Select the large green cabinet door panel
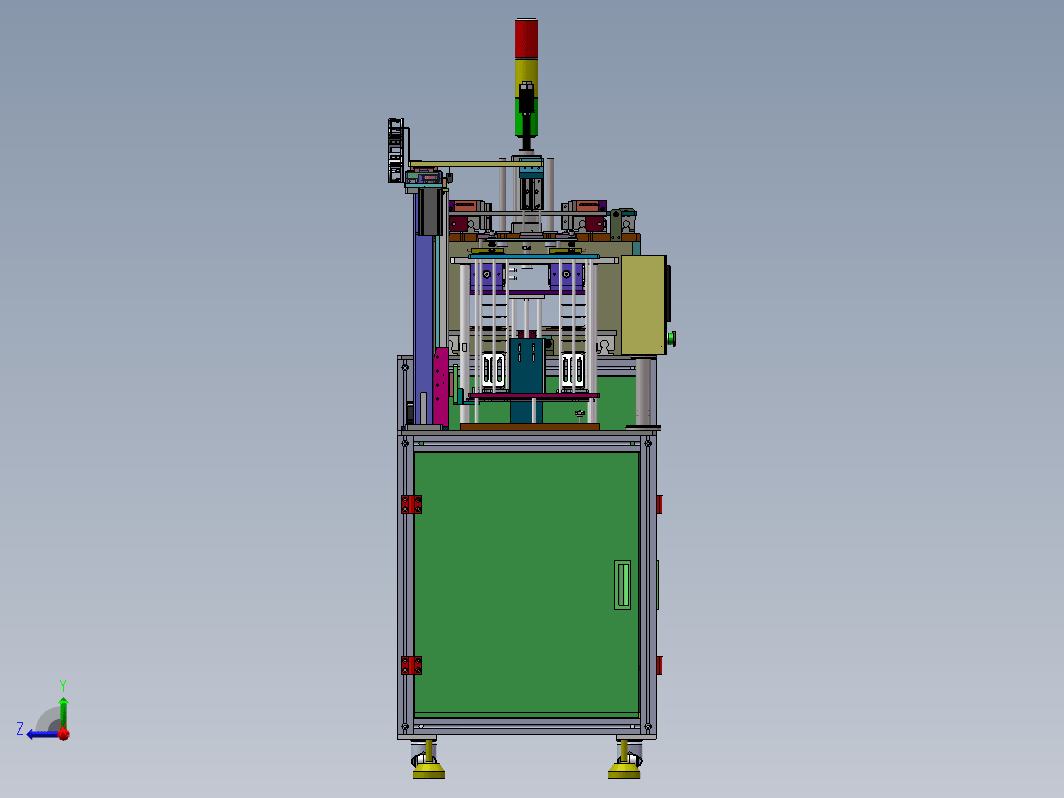 point(526,583)
